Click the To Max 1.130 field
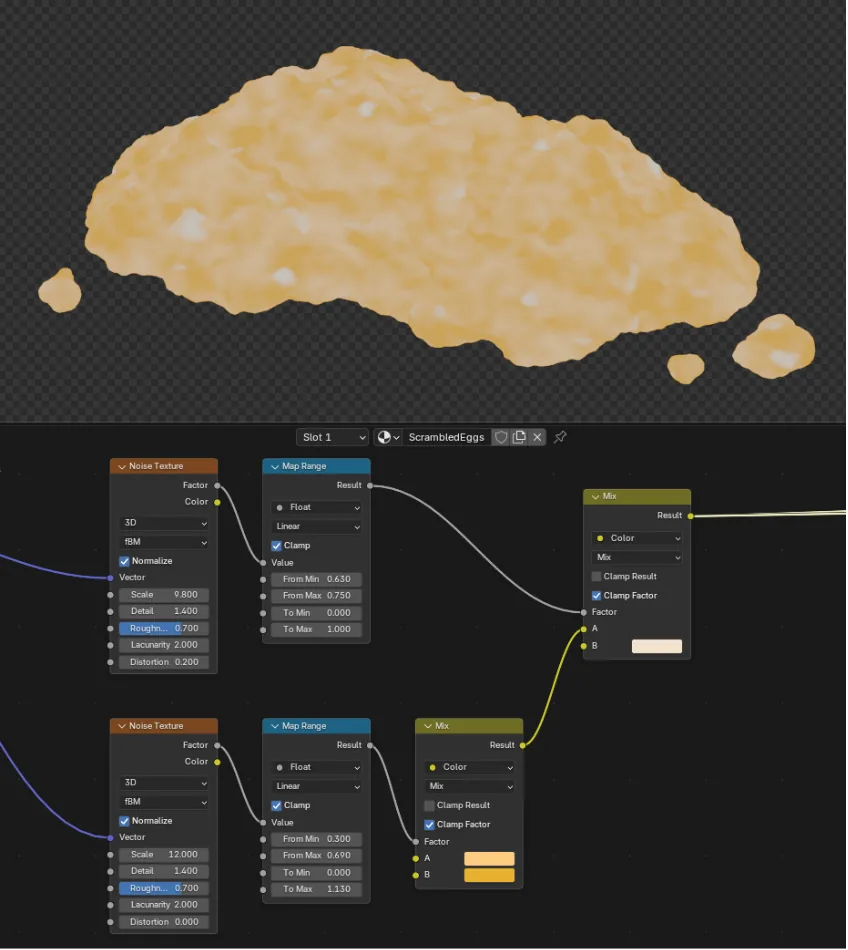This screenshot has width=848, height=950. [317, 890]
